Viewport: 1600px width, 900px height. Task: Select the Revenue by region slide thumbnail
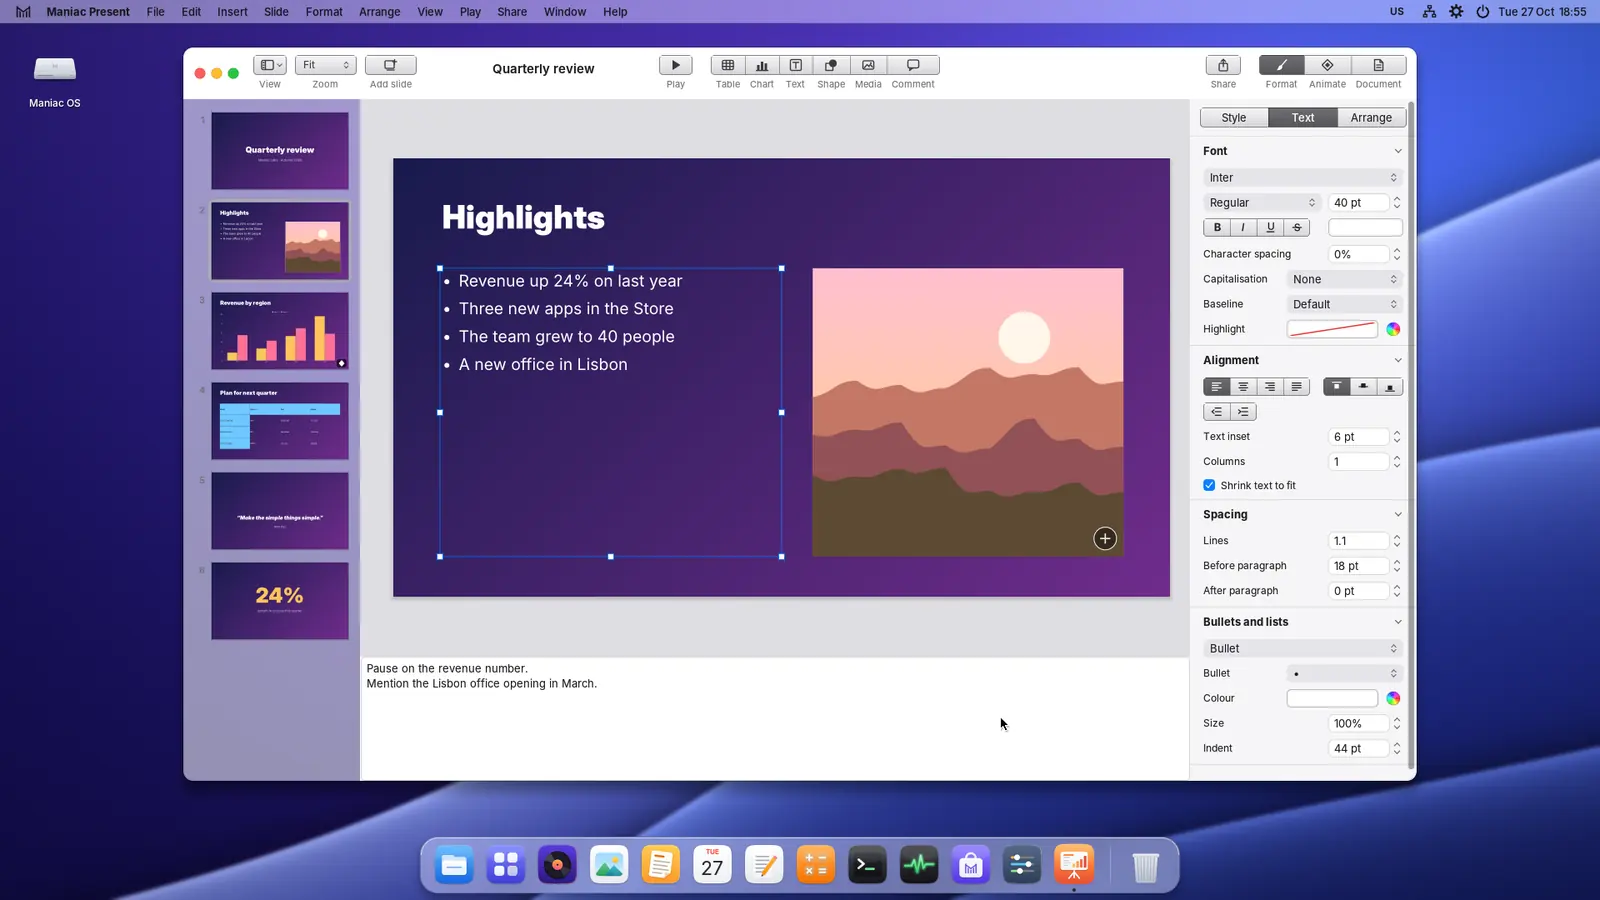(280, 331)
